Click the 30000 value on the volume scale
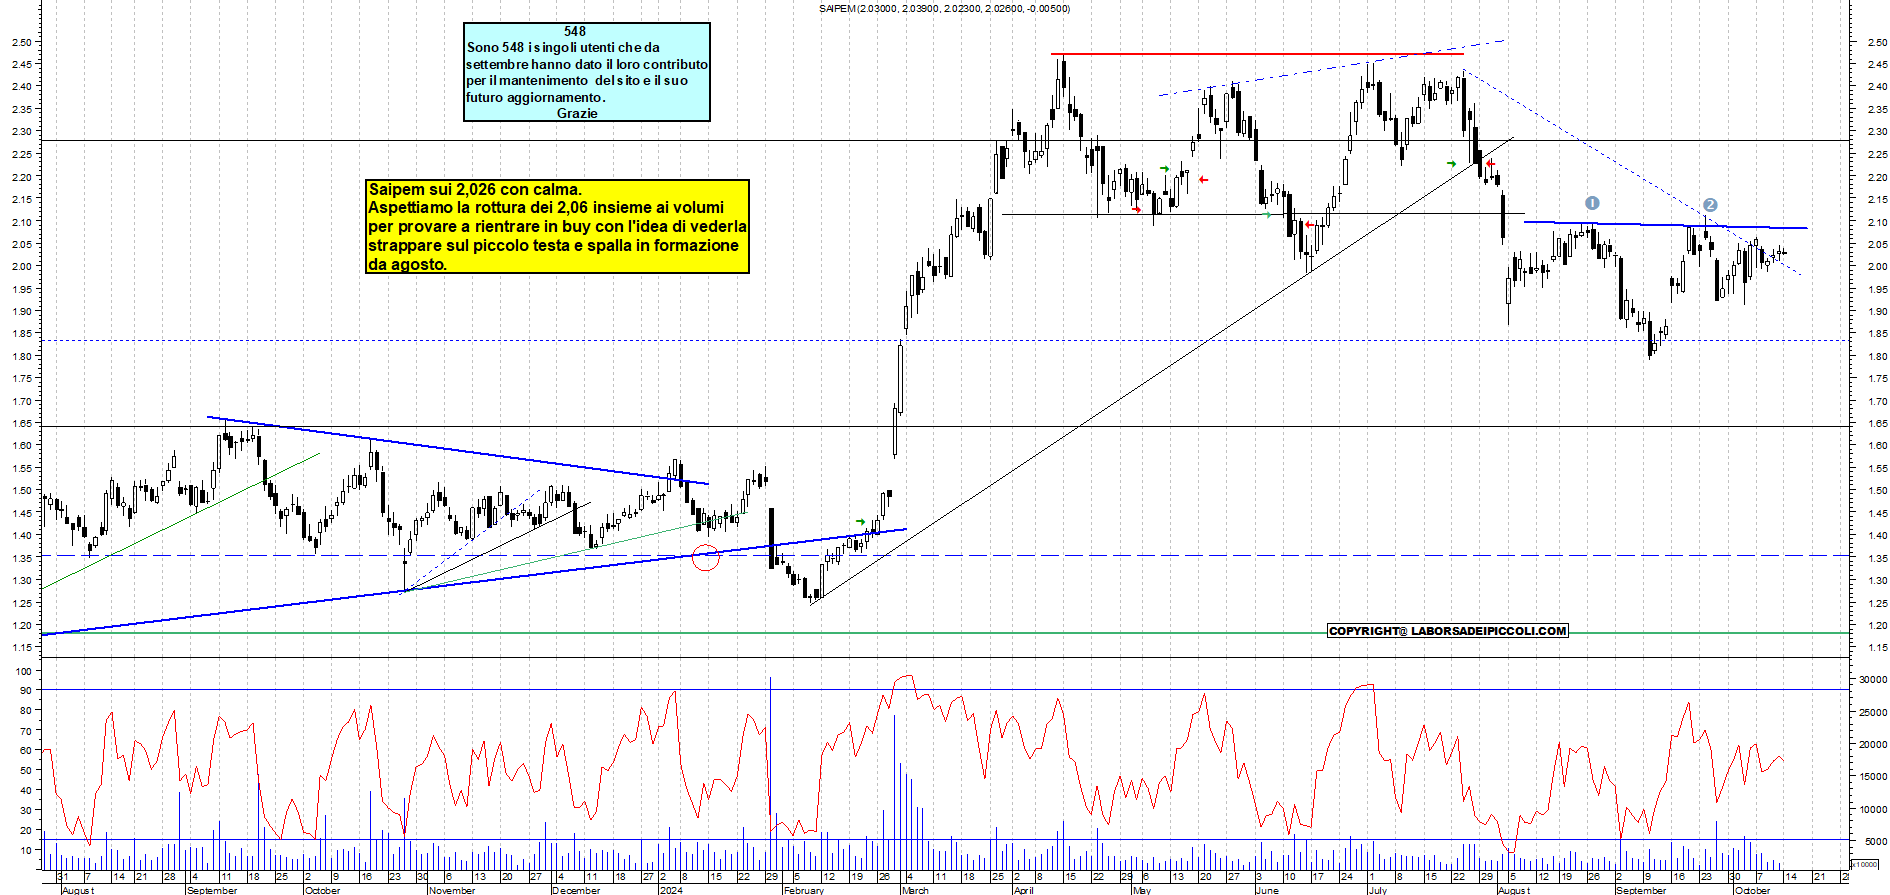The width and height of the screenshot is (1890, 895). point(1872,679)
